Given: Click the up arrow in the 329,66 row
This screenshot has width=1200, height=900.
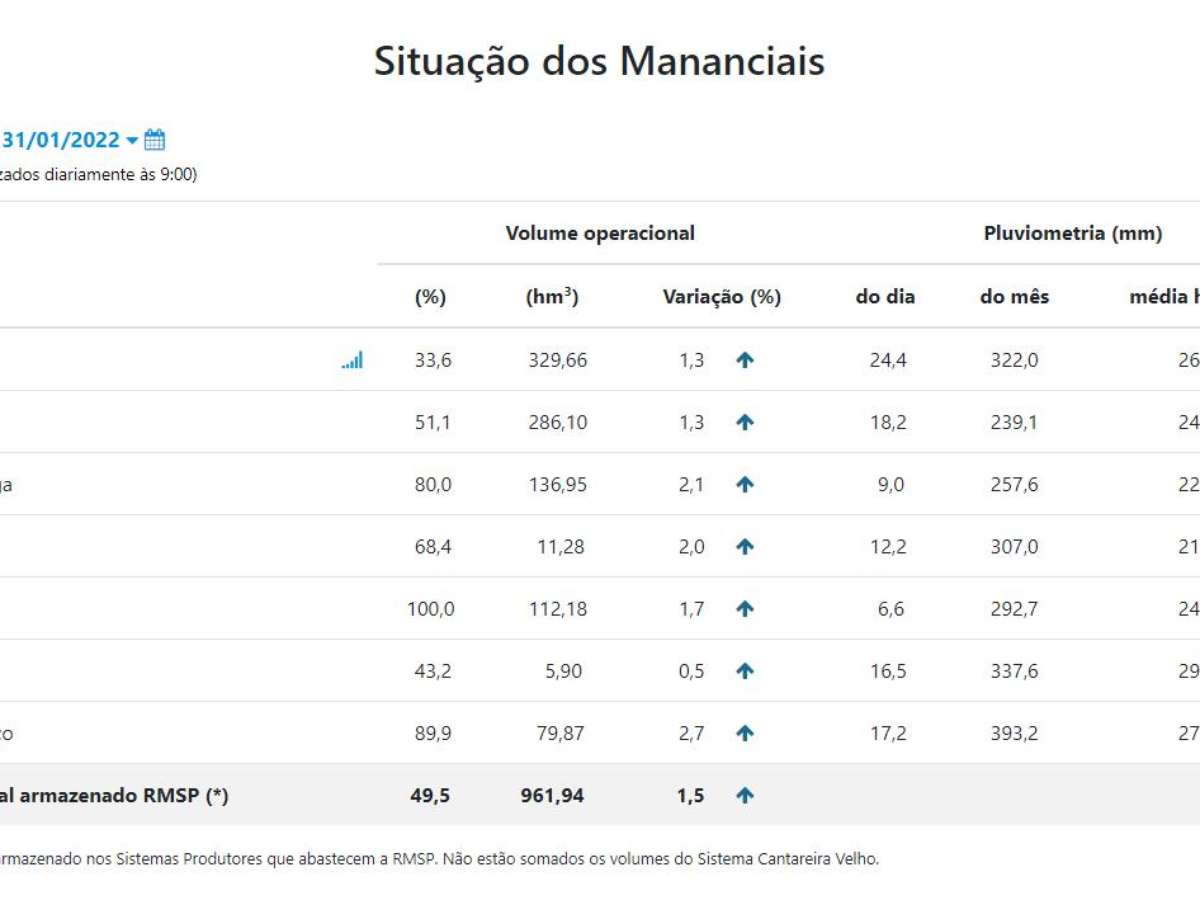Looking at the screenshot, I should pos(744,361).
